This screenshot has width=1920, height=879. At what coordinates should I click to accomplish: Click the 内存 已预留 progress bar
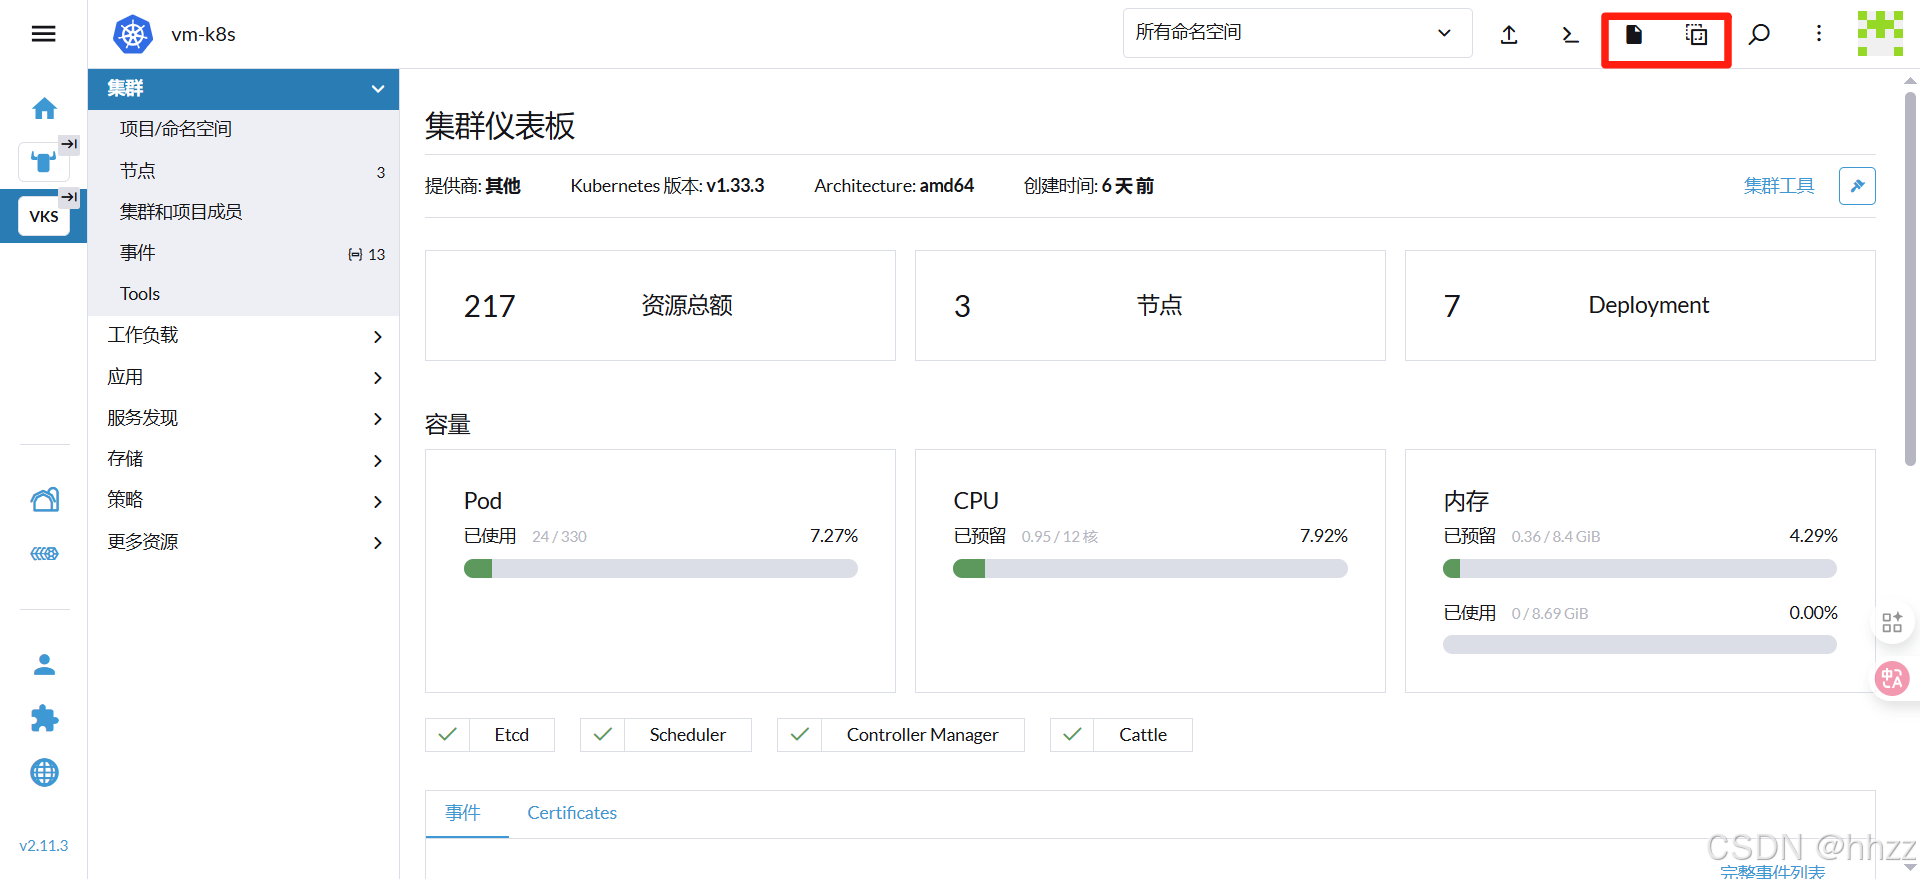[x=1640, y=569]
